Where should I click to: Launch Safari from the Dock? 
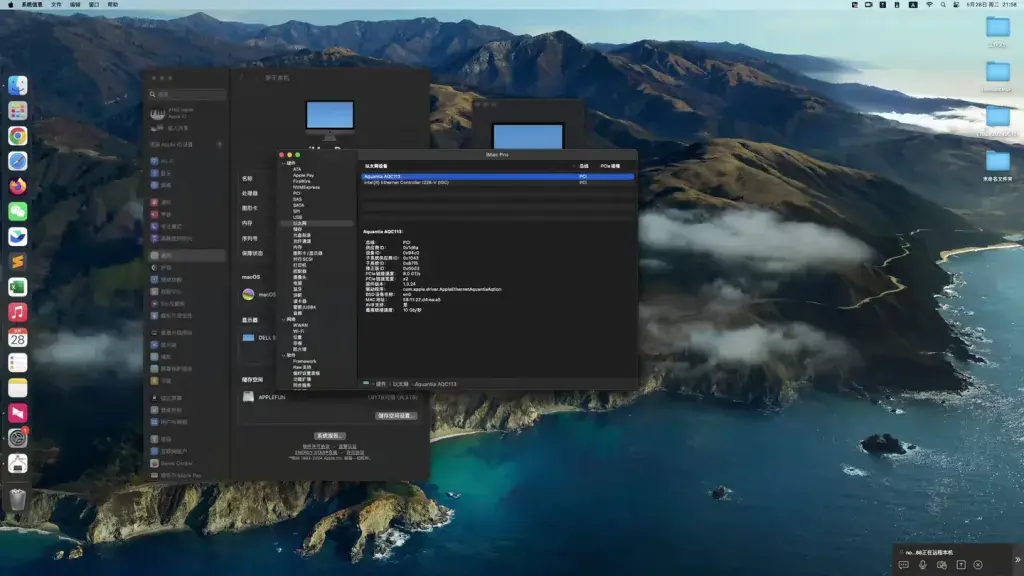pos(18,161)
